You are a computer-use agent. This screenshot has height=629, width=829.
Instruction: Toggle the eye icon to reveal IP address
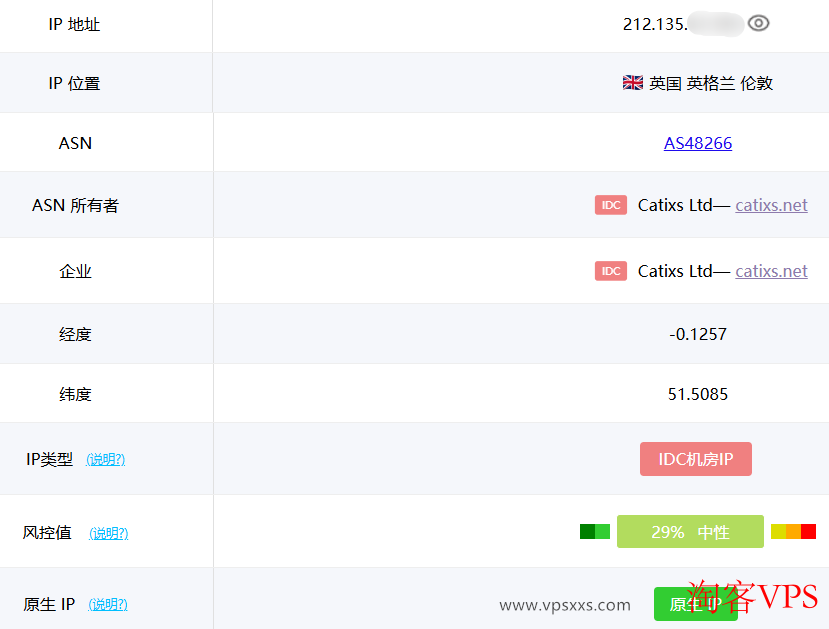pyautogui.click(x=759, y=24)
